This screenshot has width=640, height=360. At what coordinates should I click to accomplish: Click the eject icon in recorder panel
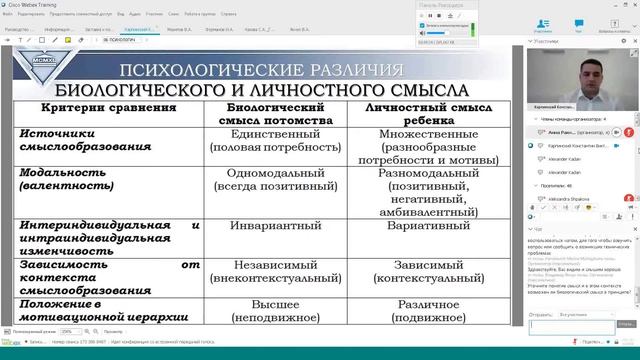pos(450,16)
